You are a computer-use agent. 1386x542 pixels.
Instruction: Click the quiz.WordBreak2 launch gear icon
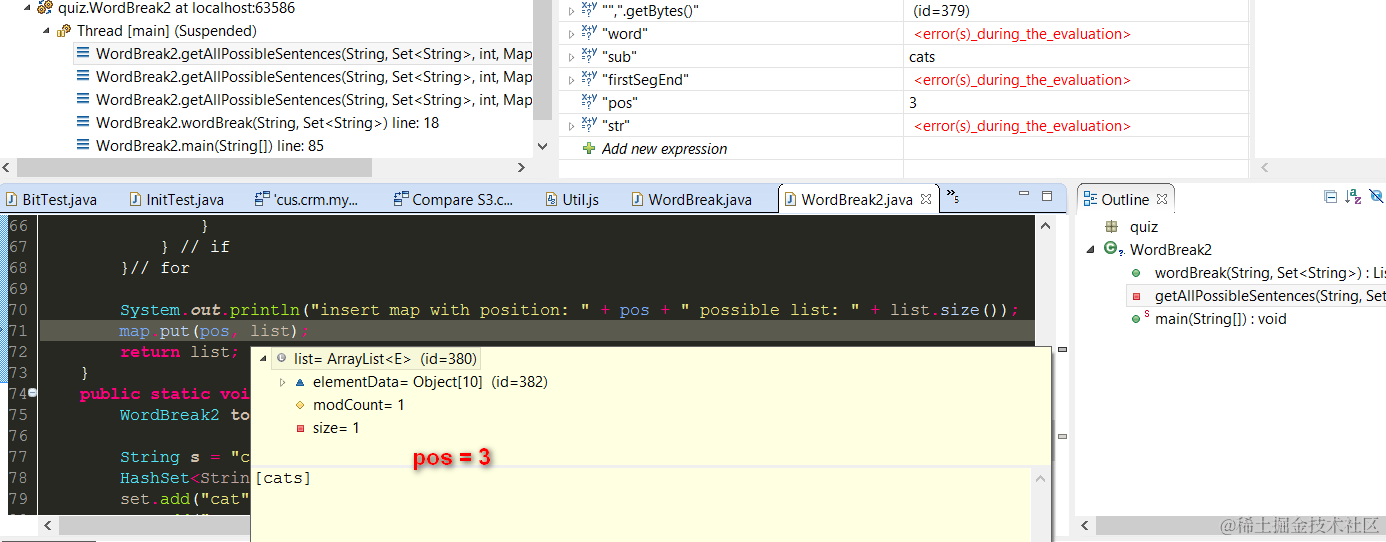click(44, 8)
